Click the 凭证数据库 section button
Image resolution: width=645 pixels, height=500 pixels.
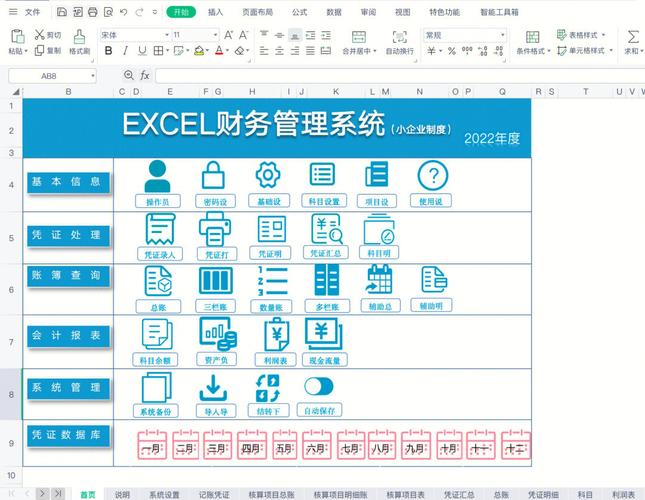click(68, 436)
